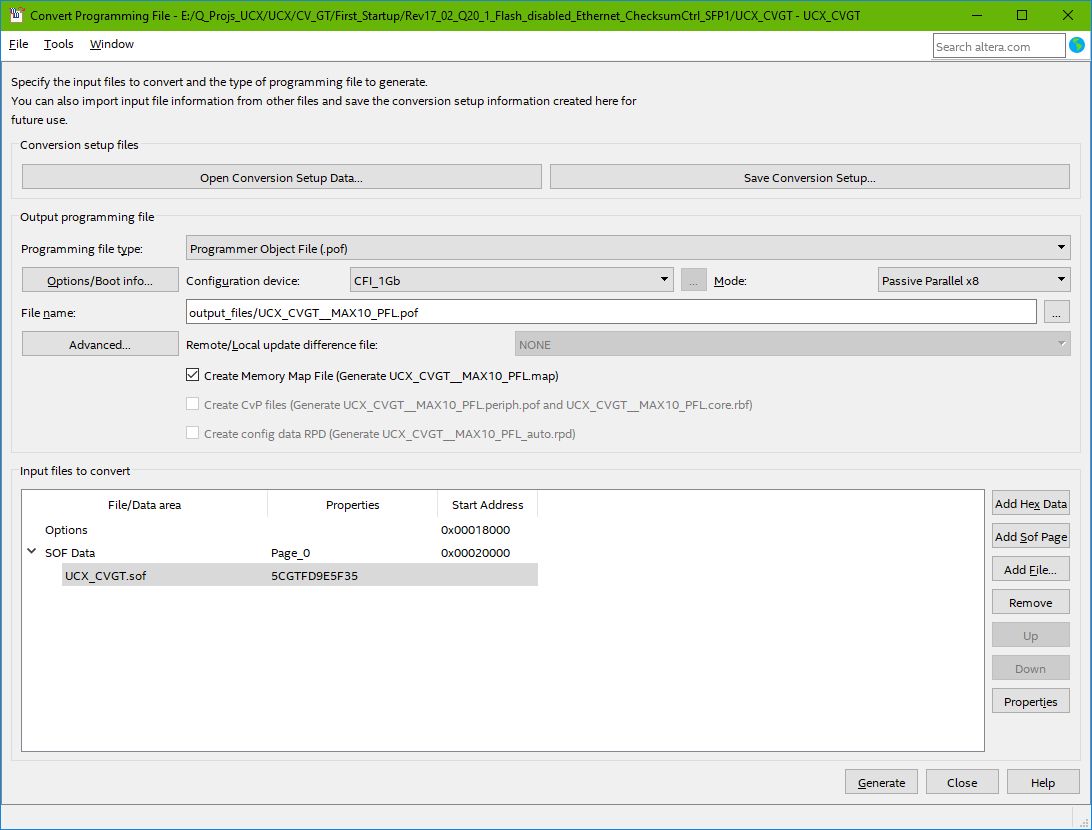The image size is (1092, 830).
Task: Click the Close button at bottom
Action: point(962,782)
